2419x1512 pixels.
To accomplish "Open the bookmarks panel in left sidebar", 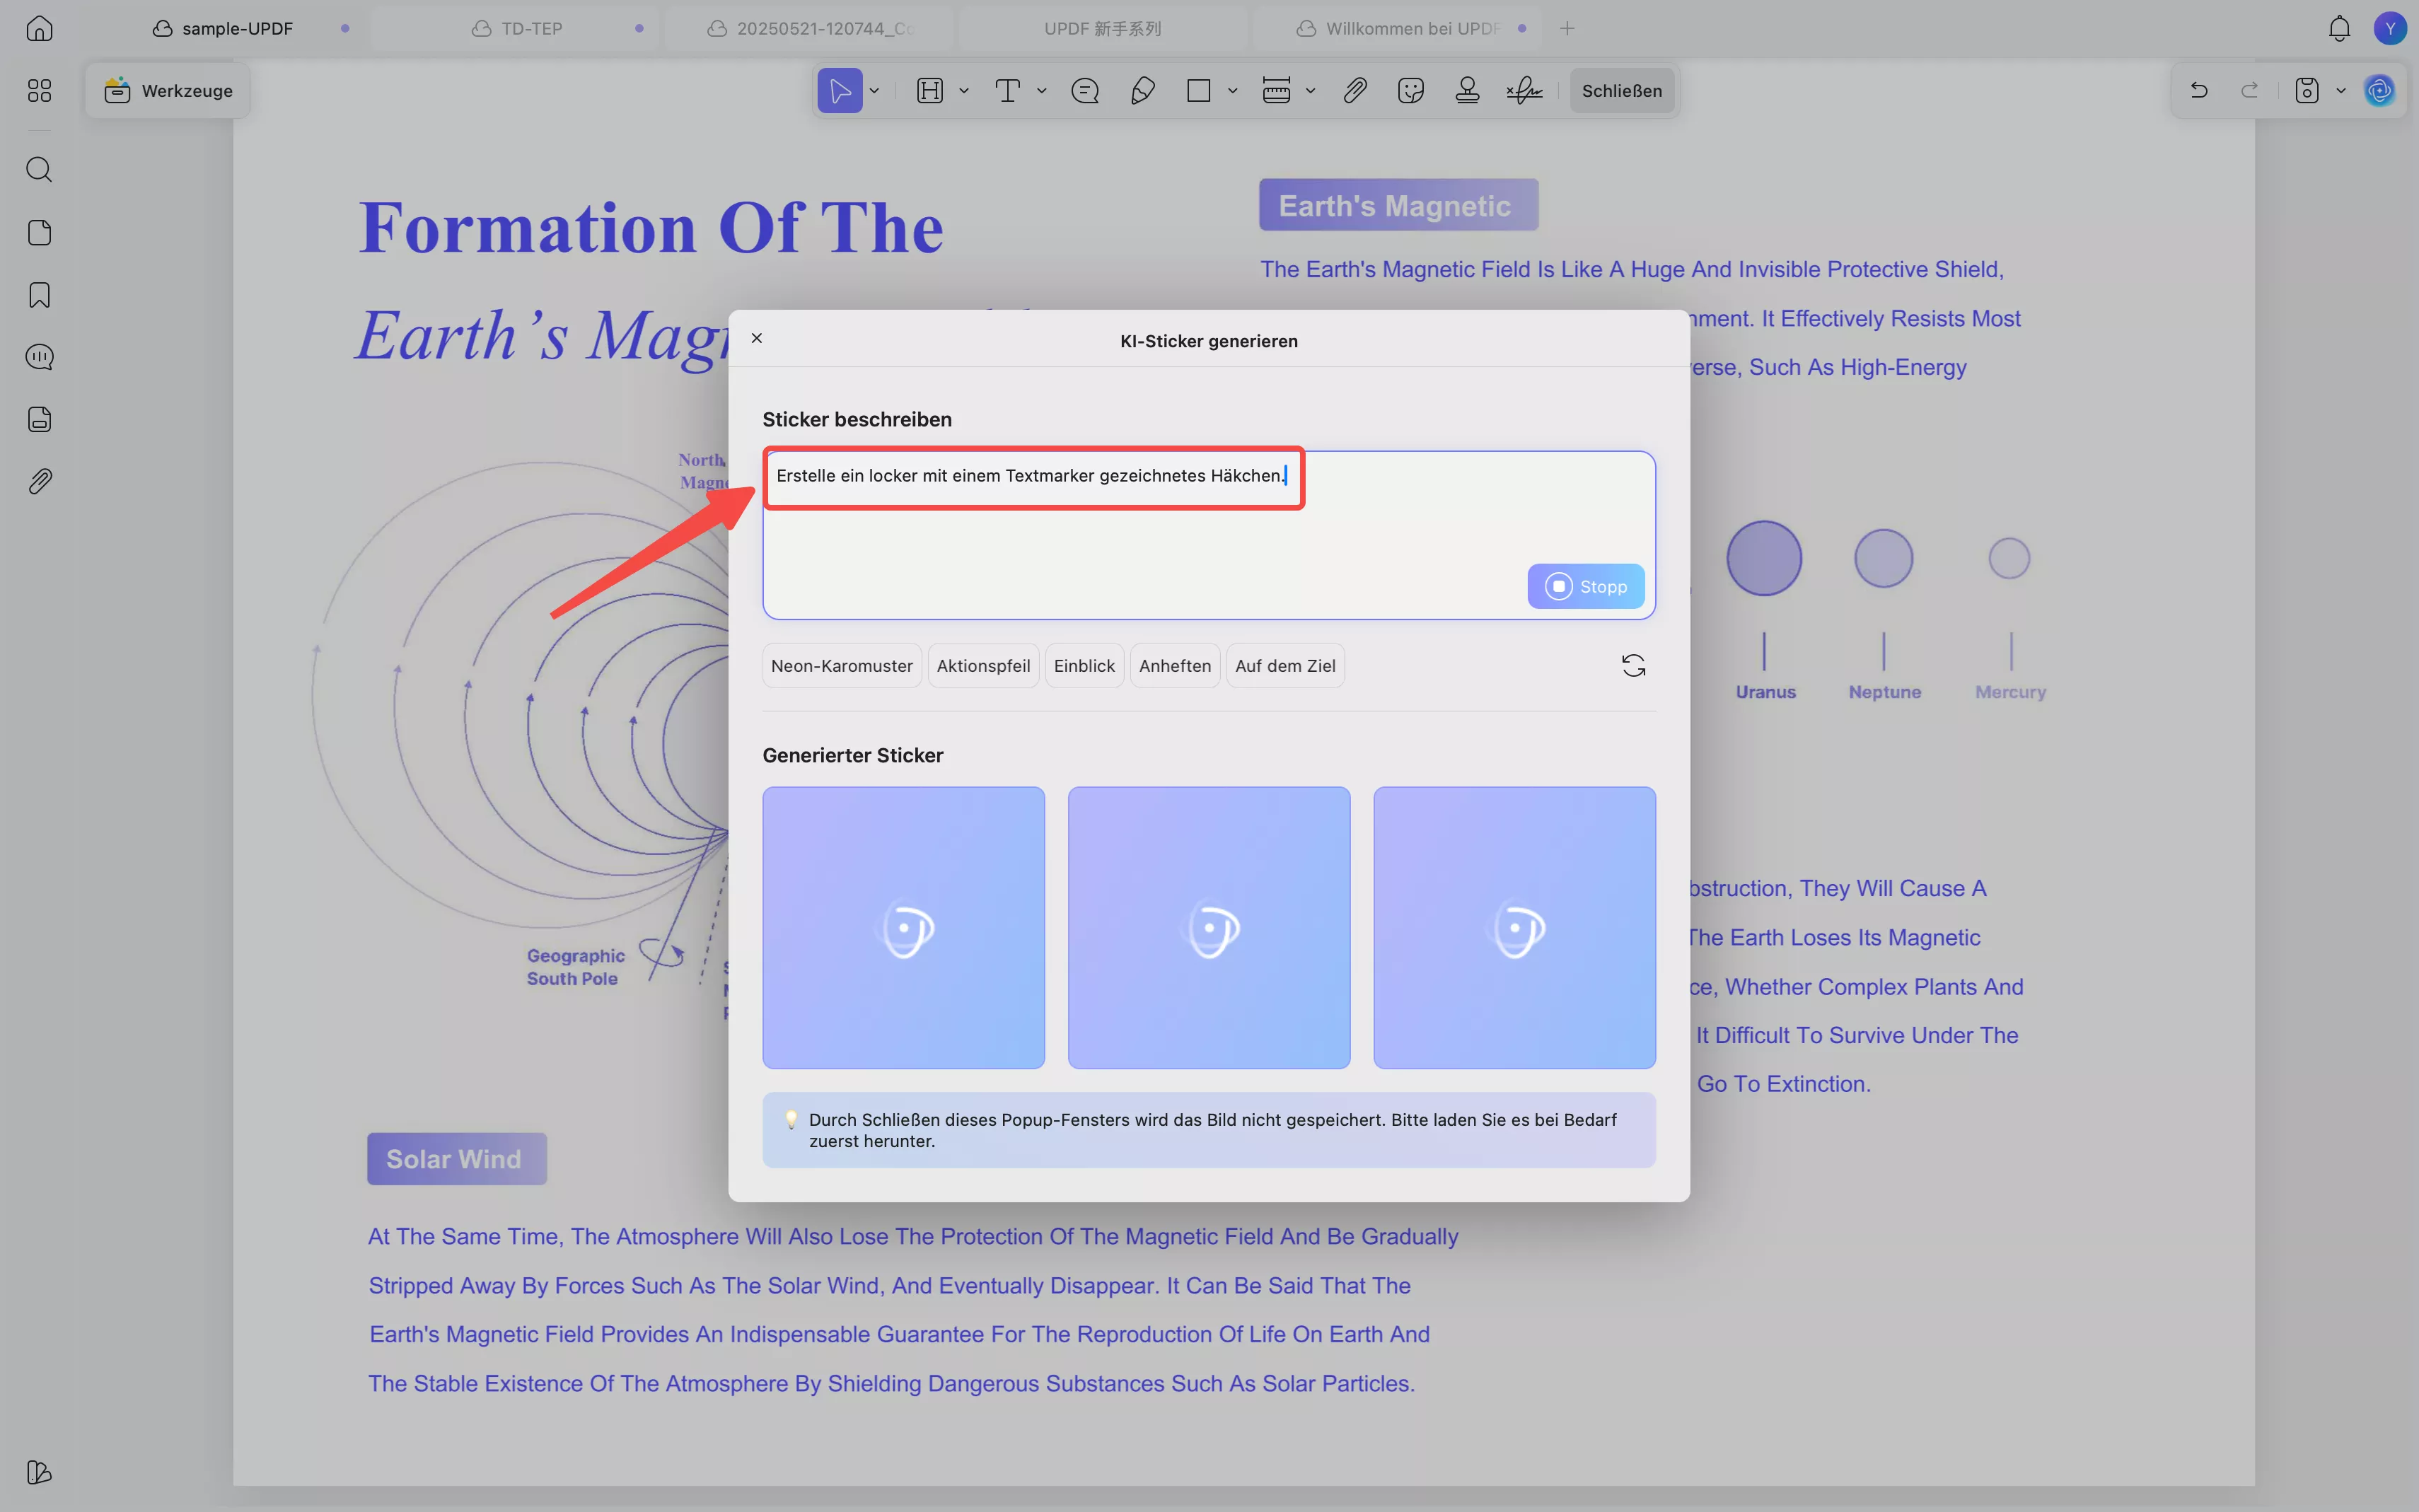I will pos(39,295).
